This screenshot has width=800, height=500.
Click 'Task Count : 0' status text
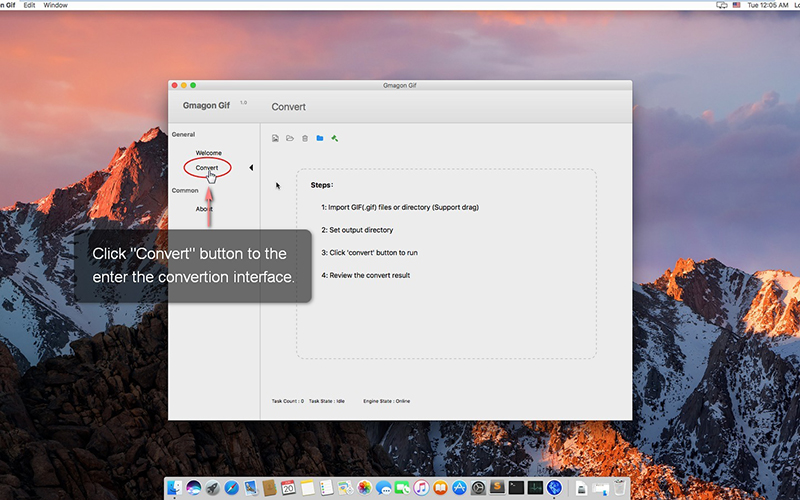click(x=288, y=401)
